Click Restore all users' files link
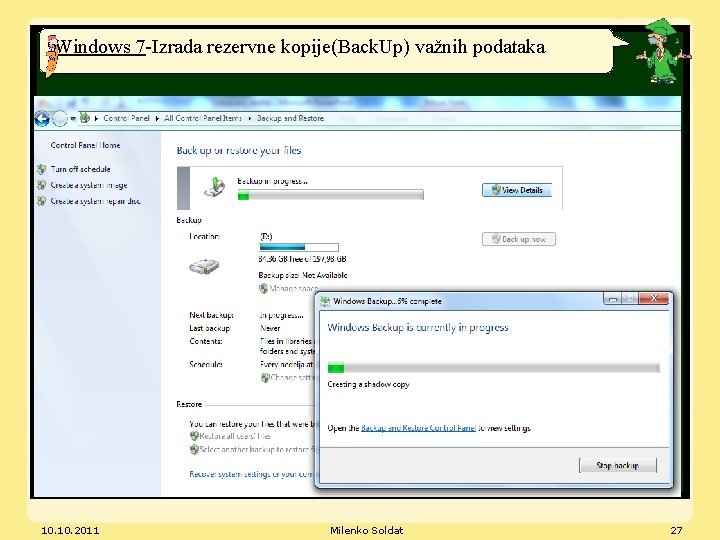 [235, 436]
